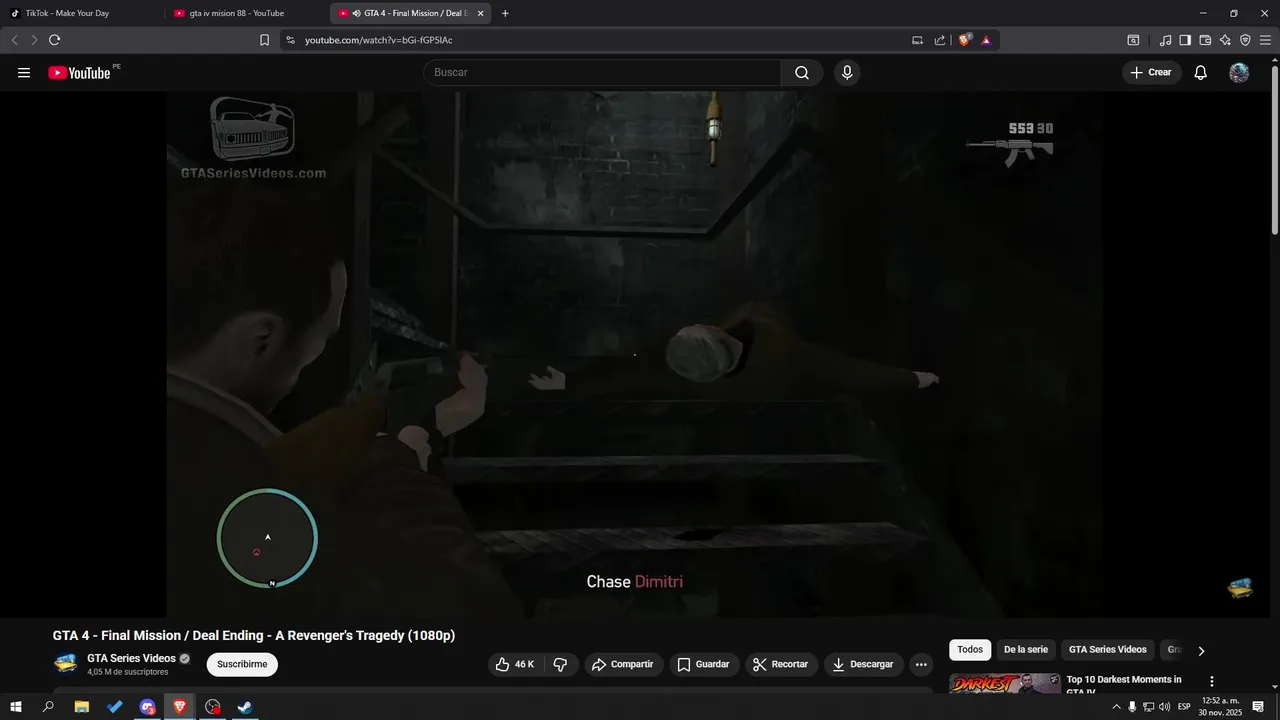Open the Windows Start menu
The image size is (1280, 720).
coord(16,707)
